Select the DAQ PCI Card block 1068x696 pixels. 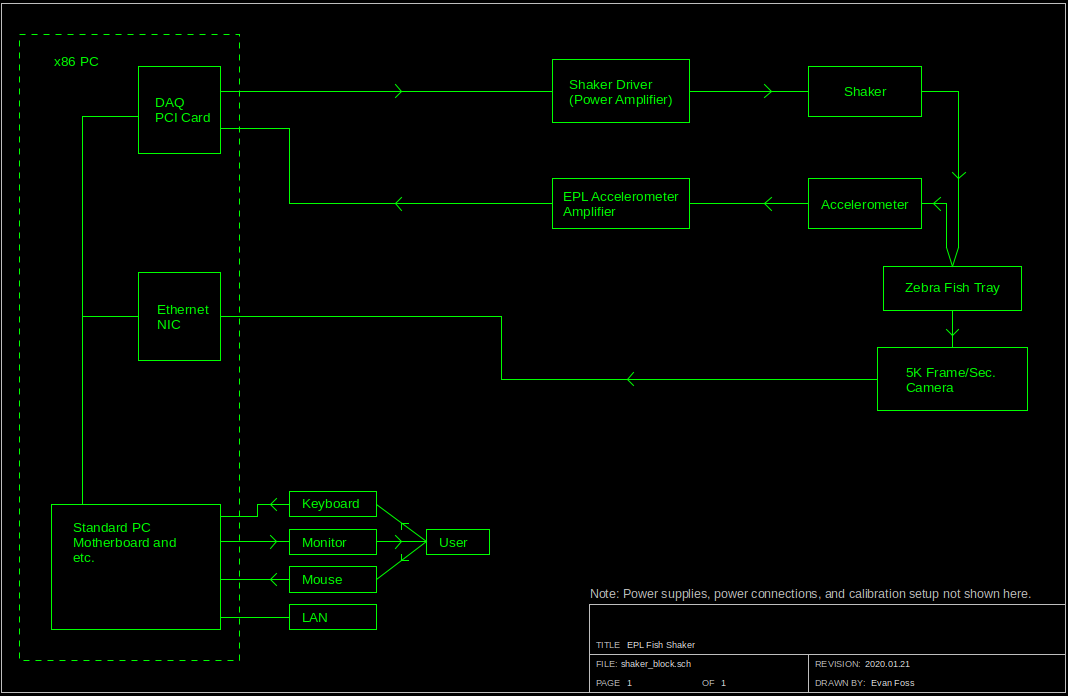coord(179,110)
